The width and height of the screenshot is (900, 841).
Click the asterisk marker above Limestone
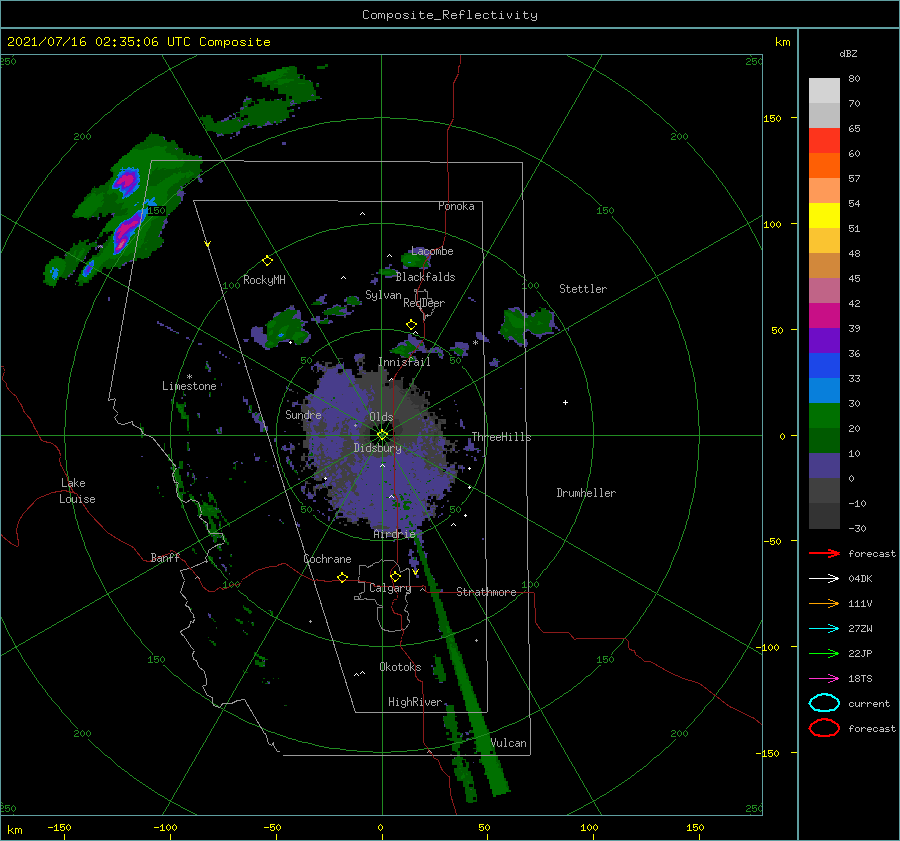[x=189, y=377]
